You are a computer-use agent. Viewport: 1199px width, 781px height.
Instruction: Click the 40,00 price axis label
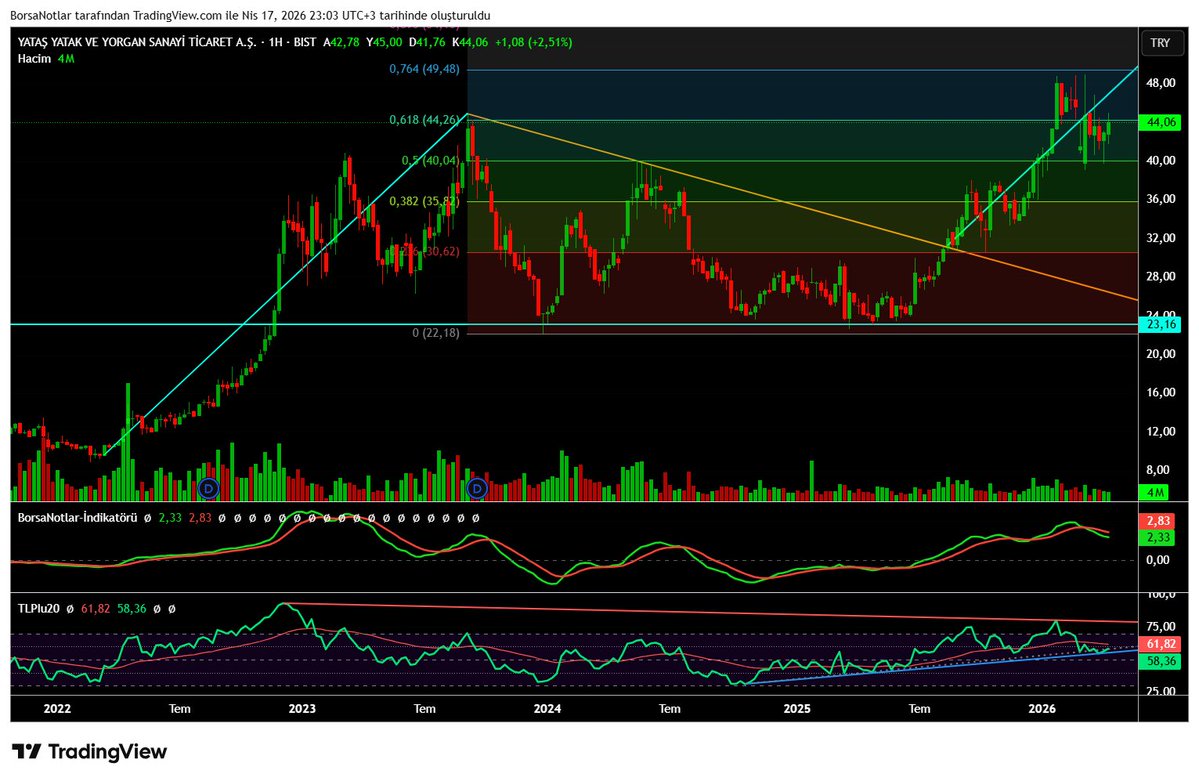point(1161,161)
